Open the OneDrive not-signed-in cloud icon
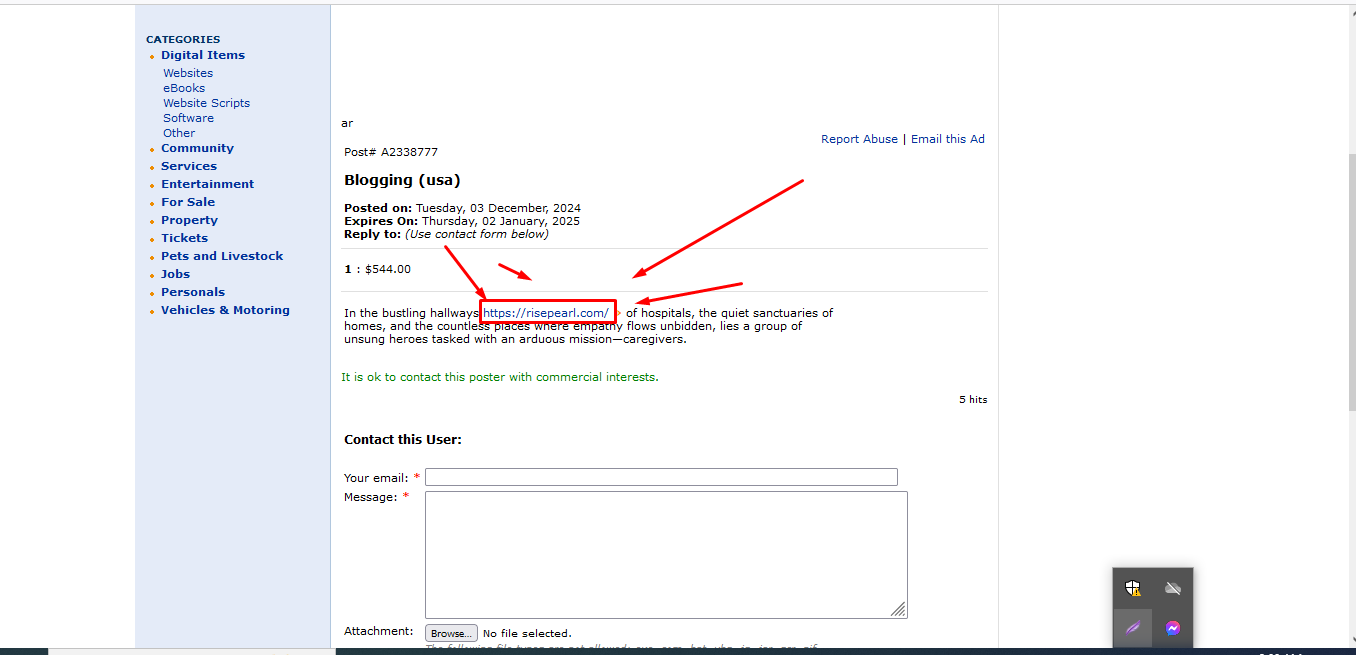 tap(1173, 588)
